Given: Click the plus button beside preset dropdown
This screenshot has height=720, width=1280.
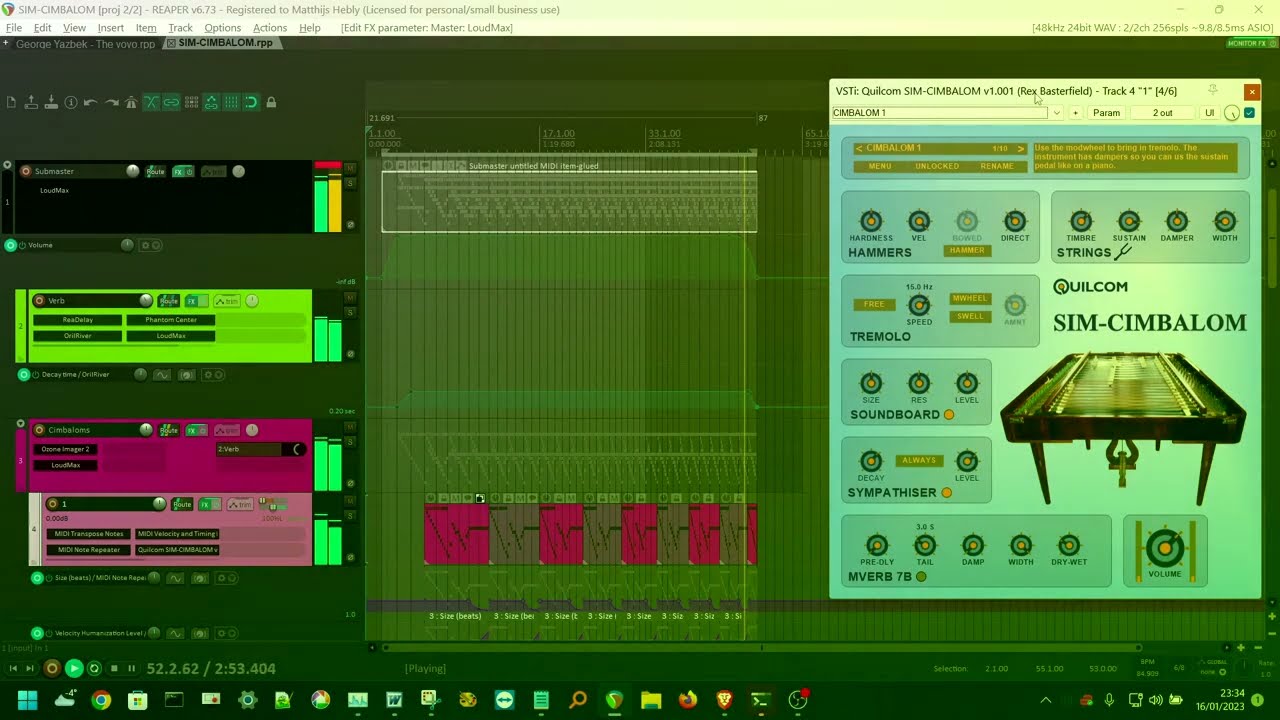Looking at the screenshot, I should point(1076,113).
